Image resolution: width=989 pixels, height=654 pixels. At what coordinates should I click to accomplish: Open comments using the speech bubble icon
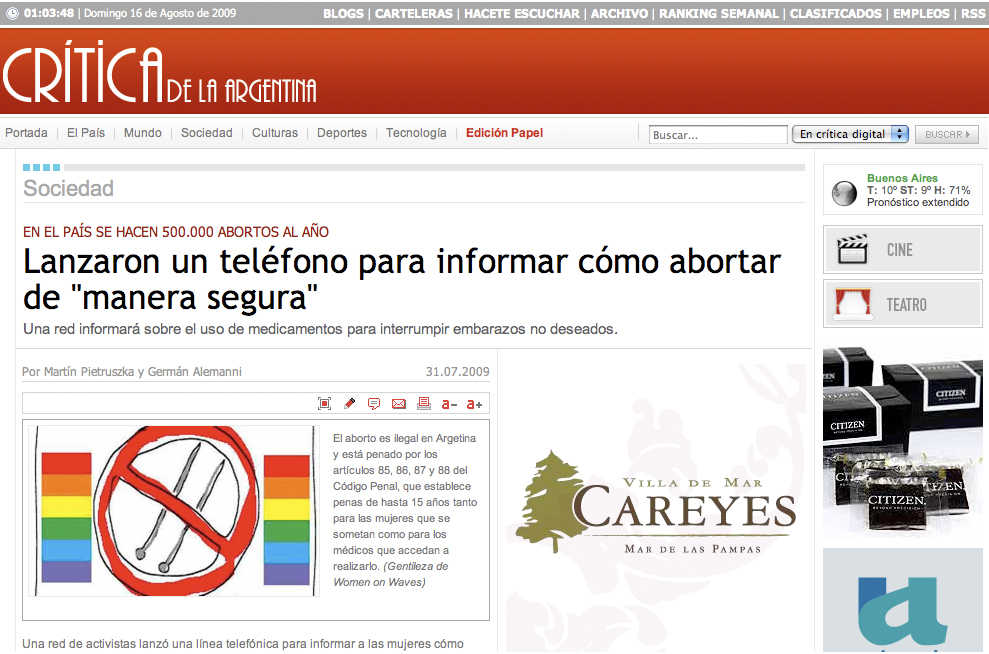click(374, 403)
